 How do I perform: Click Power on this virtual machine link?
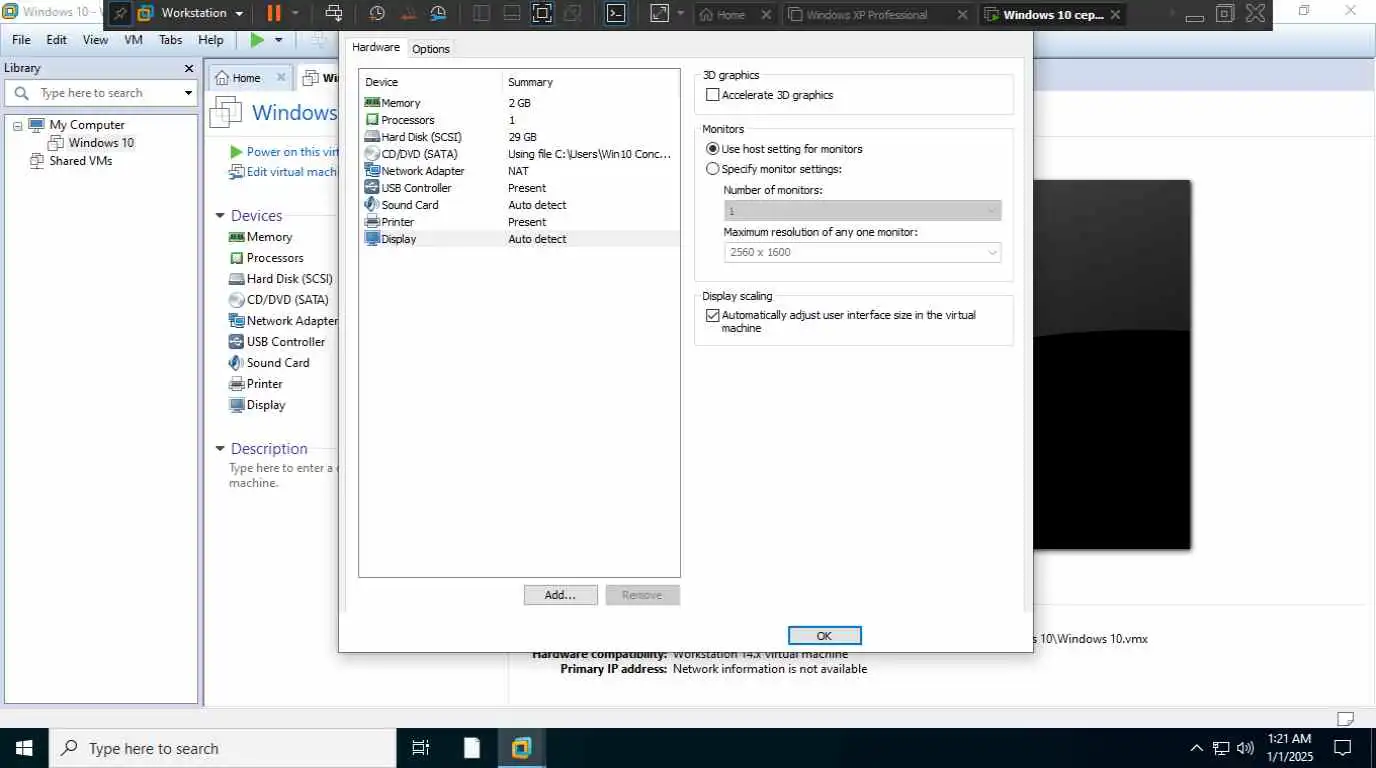[x=284, y=152]
